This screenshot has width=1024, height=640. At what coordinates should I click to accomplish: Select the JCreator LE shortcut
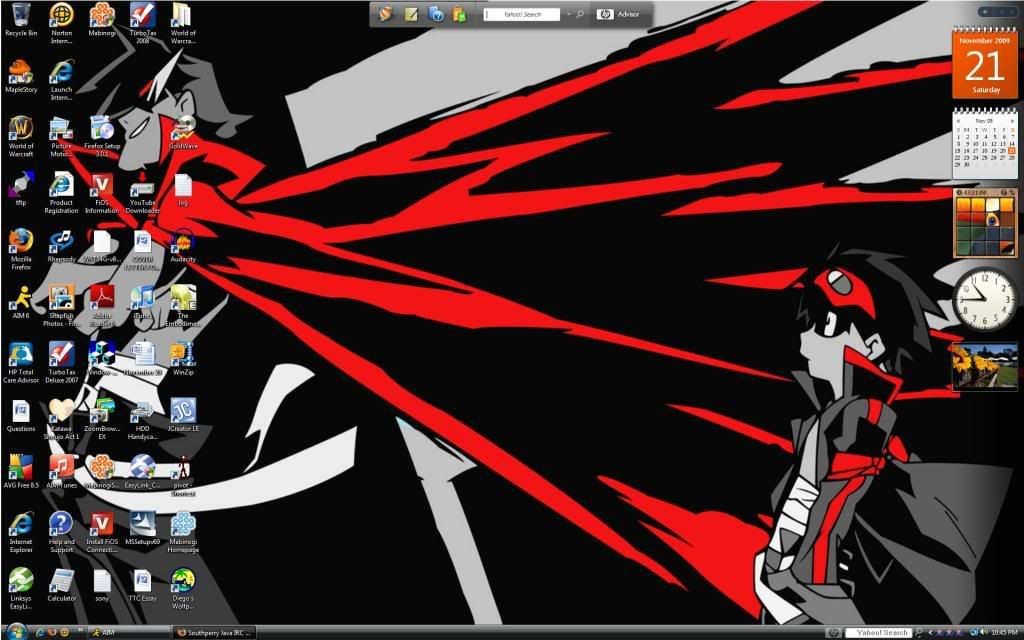click(x=183, y=415)
